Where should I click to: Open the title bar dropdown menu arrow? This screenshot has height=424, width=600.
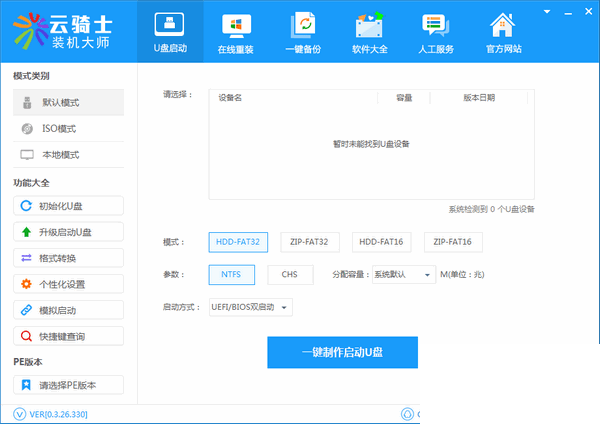[x=547, y=12]
